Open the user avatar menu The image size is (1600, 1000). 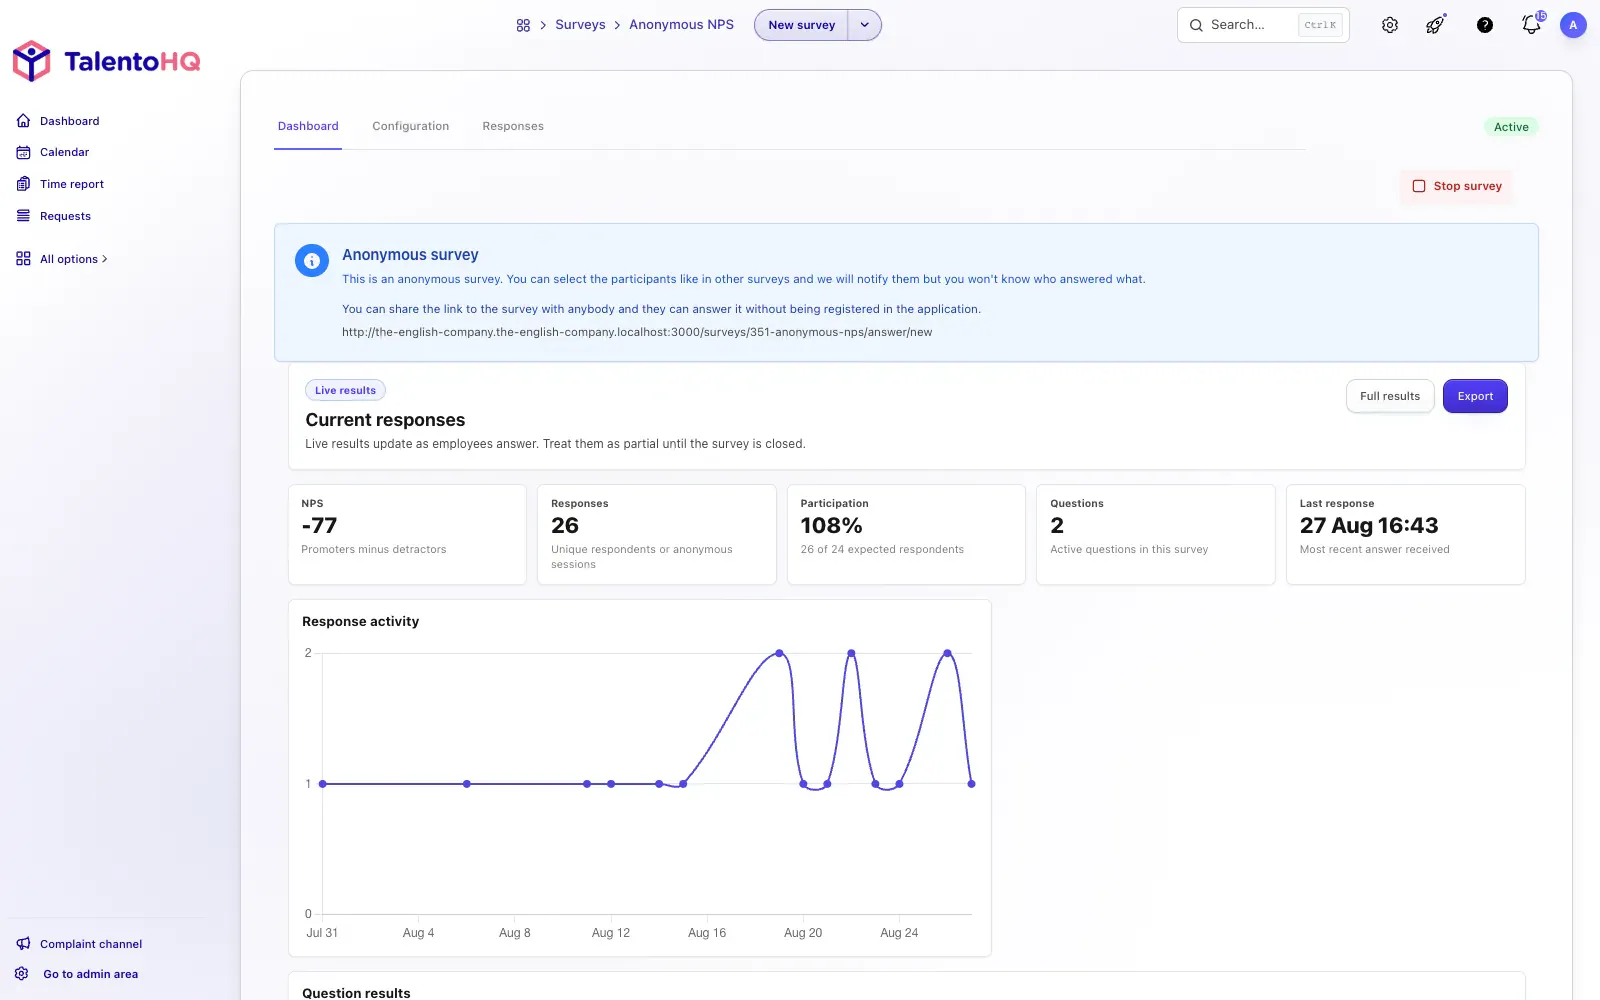pyautogui.click(x=1573, y=25)
